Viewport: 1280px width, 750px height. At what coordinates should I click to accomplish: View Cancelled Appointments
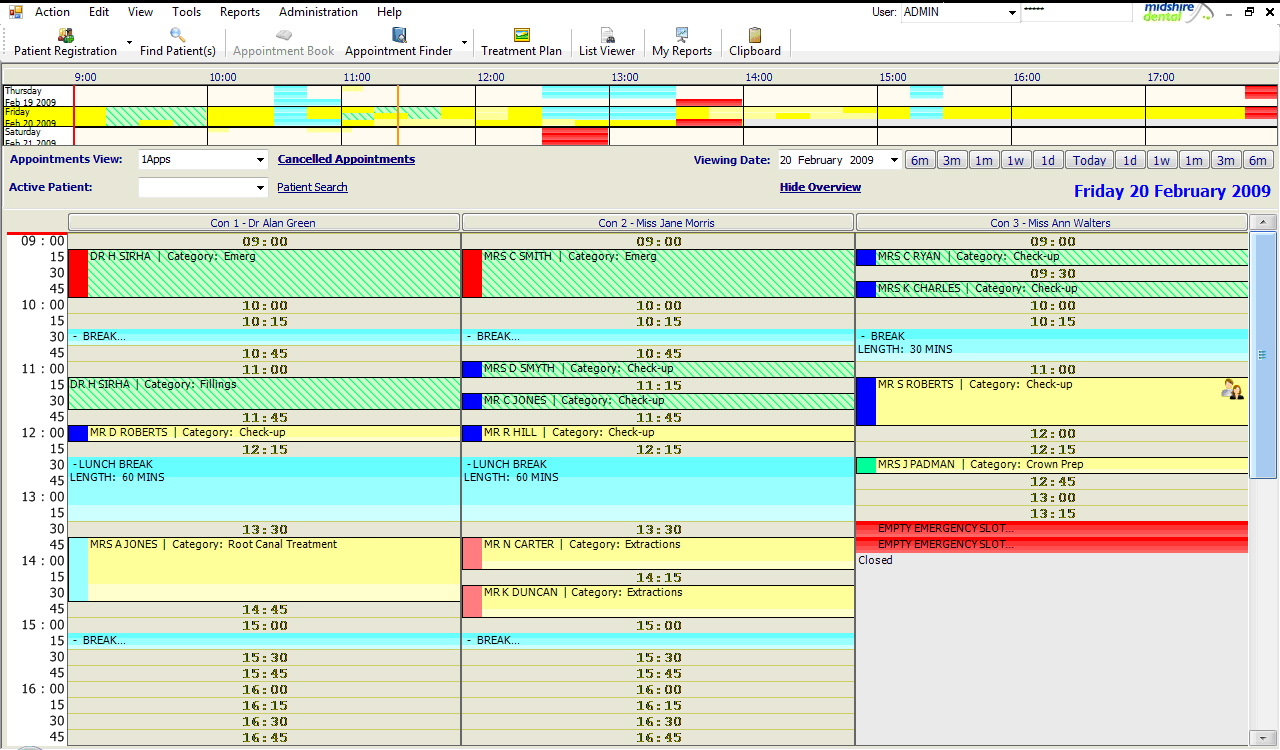(x=346, y=159)
